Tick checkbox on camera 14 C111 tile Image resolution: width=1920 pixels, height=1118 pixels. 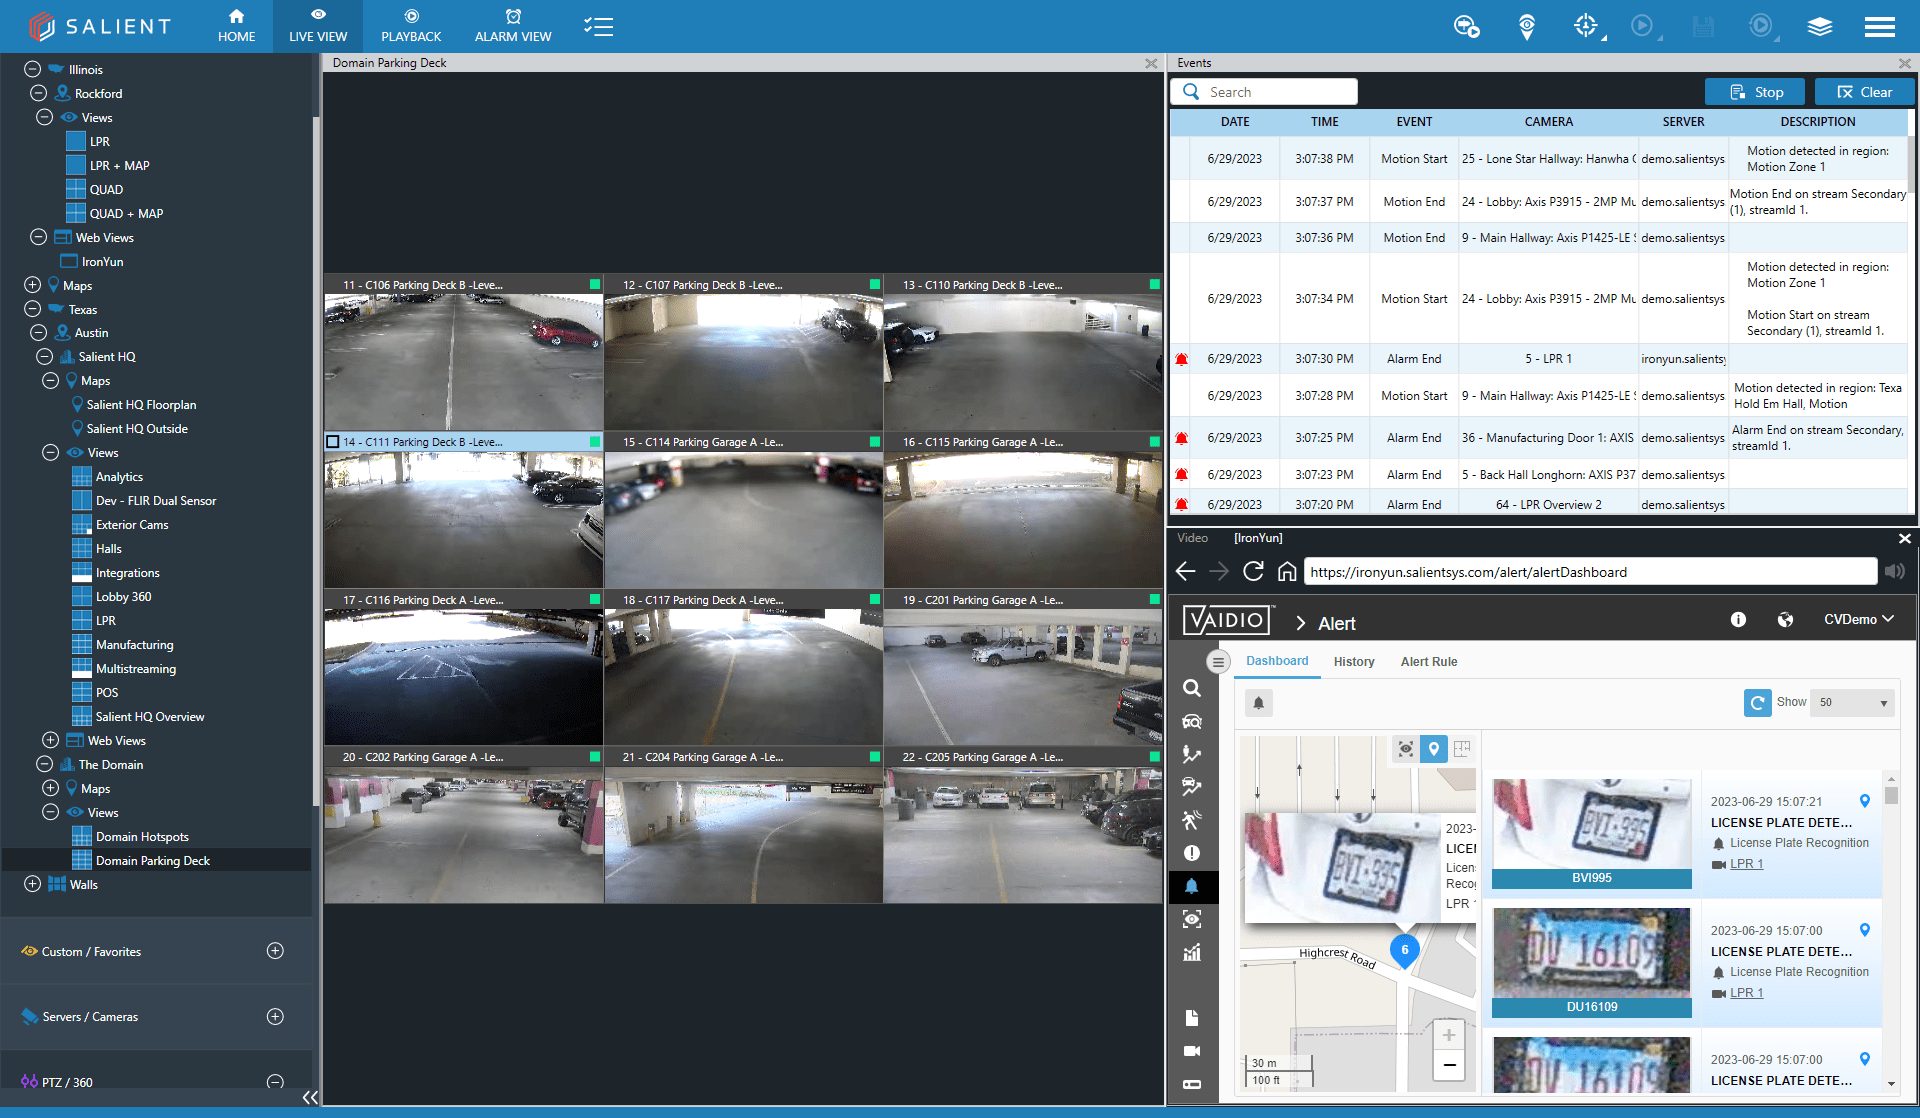(x=333, y=442)
